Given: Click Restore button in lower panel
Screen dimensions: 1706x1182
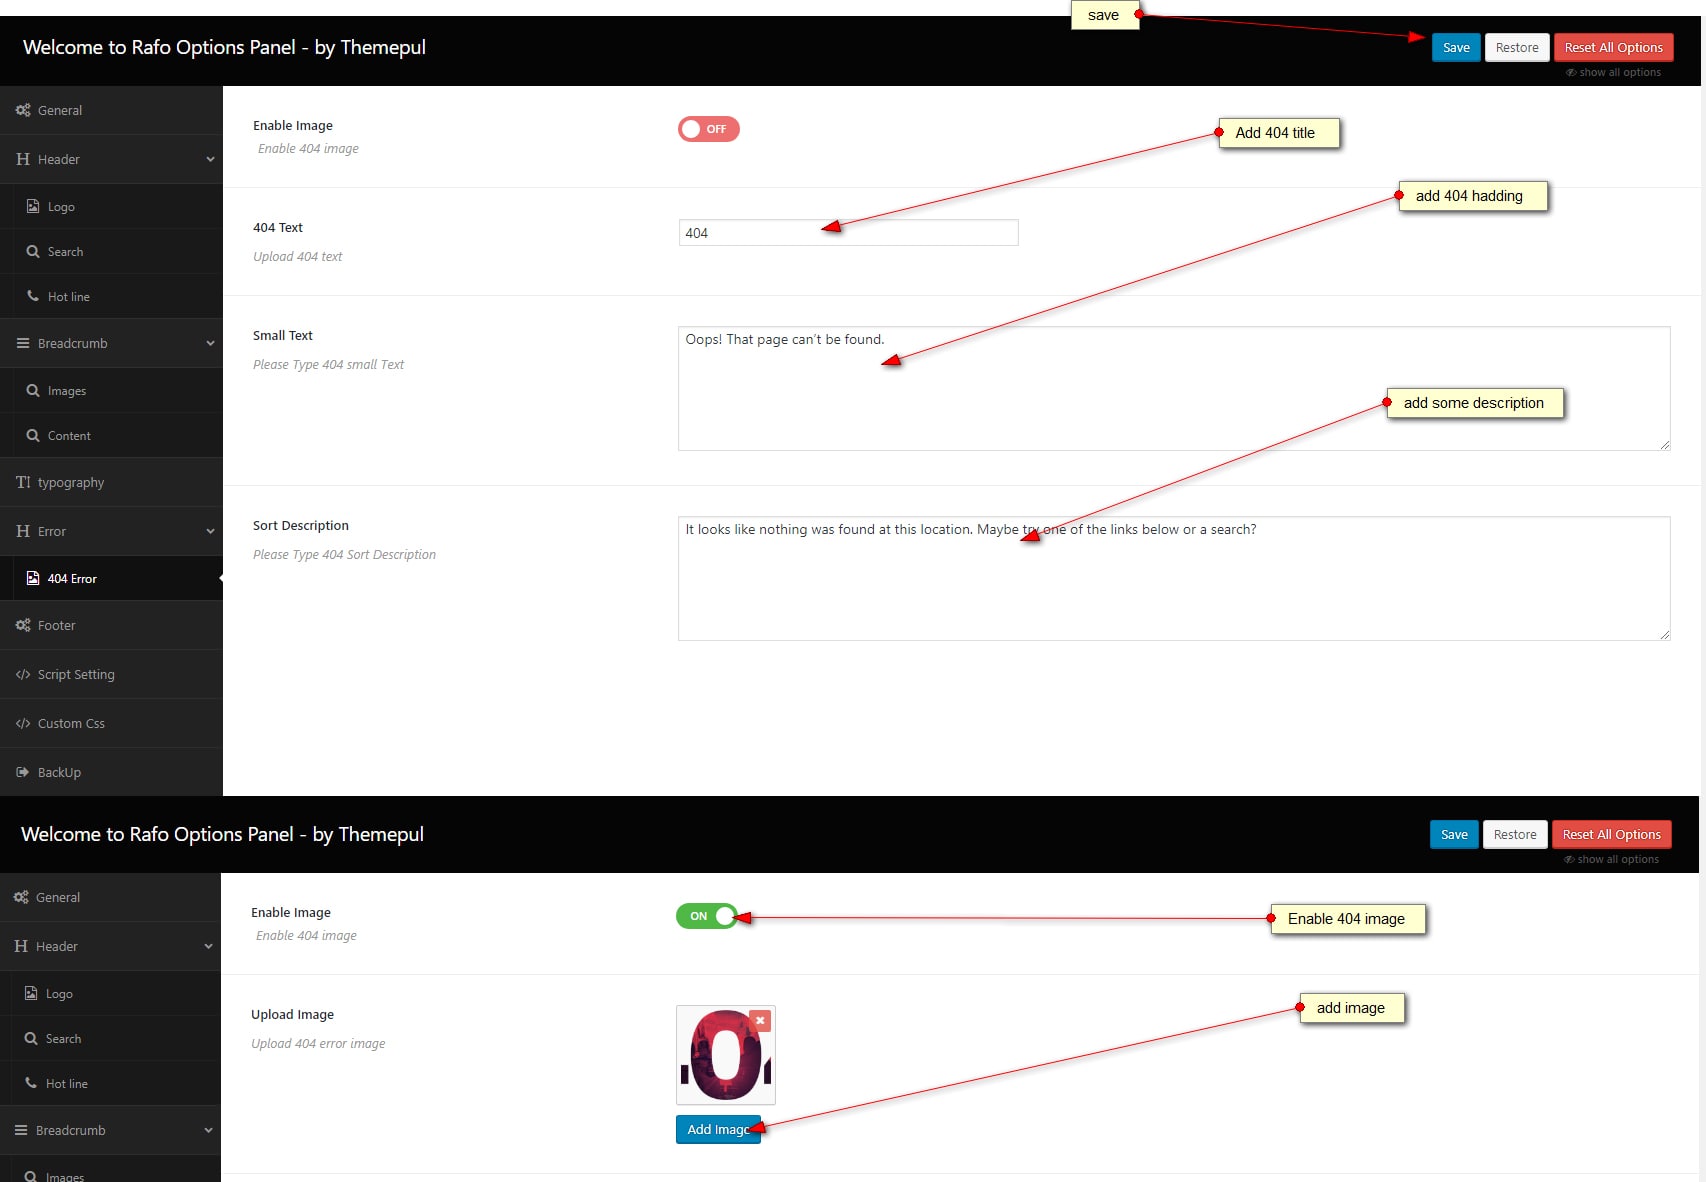Looking at the screenshot, I should coord(1515,834).
